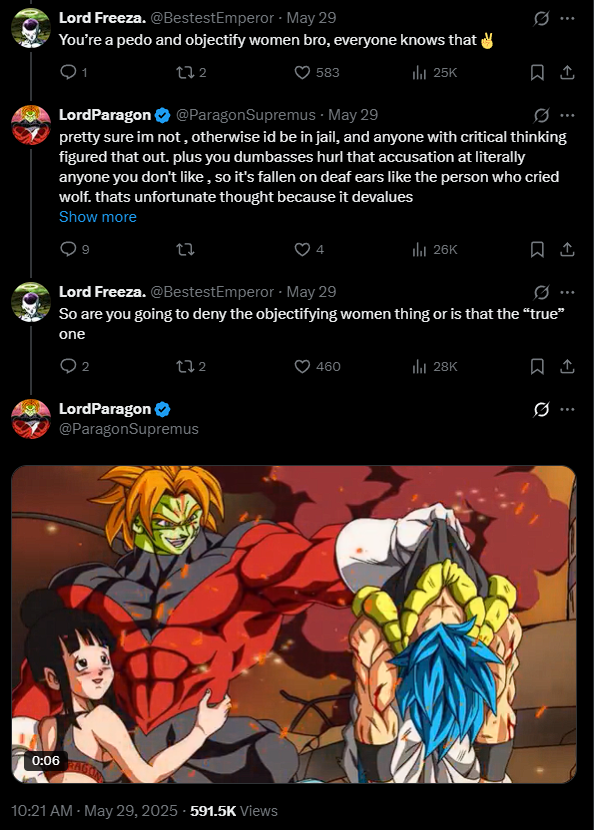The width and height of the screenshot is (594, 830).
Task: Open @ParagonSupremus handle on main post
Action: [x=129, y=429]
